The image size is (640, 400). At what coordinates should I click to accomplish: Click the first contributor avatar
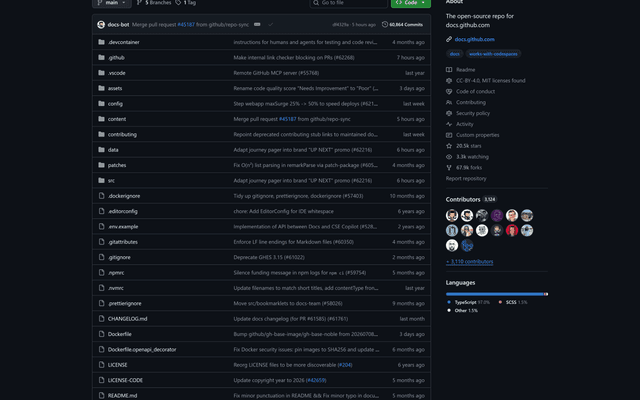coord(452,215)
